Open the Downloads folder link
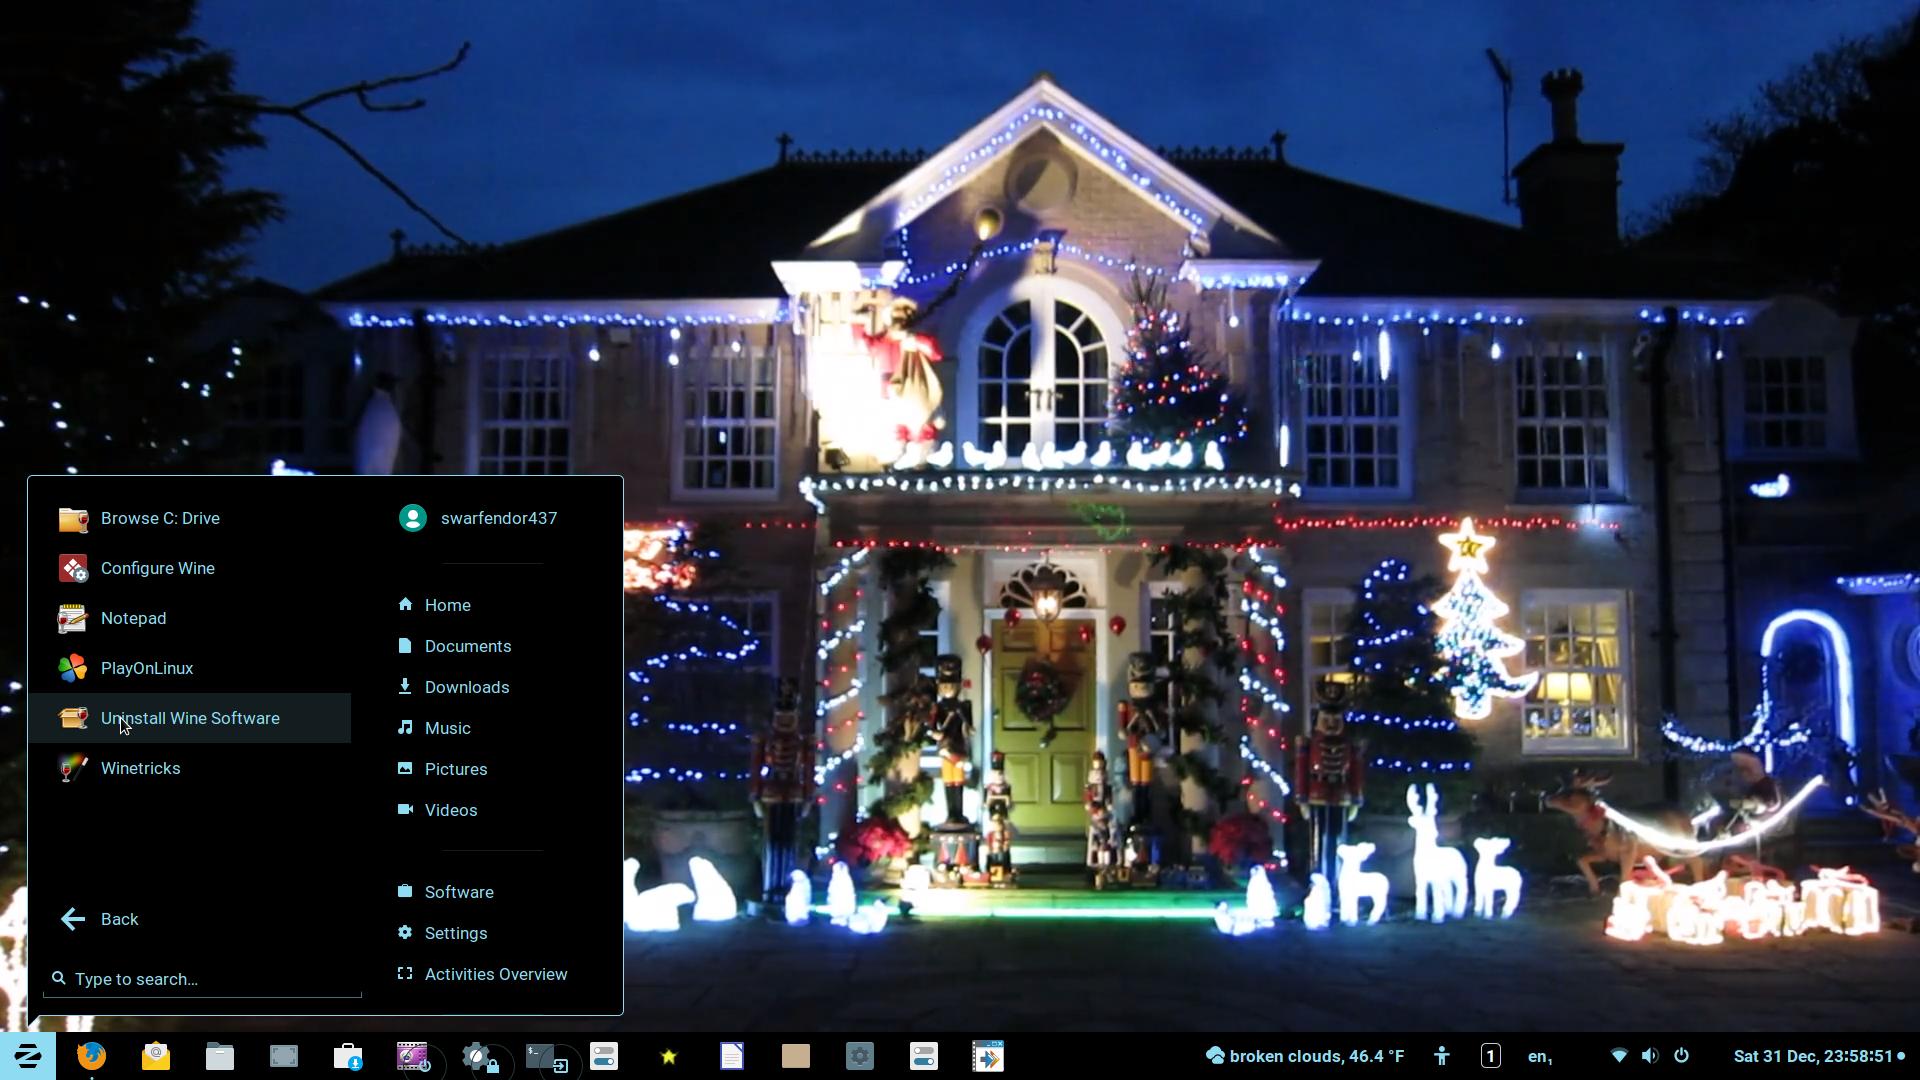The width and height of the screenshot is (1920, 1080). 466,687
